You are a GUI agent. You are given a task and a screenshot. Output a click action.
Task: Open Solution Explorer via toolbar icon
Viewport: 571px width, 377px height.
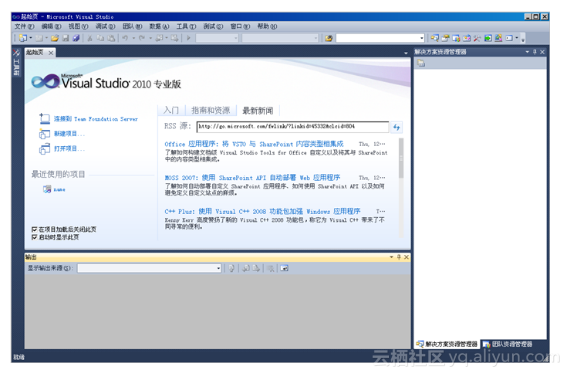pyautogui.click(x=434, y=38)
